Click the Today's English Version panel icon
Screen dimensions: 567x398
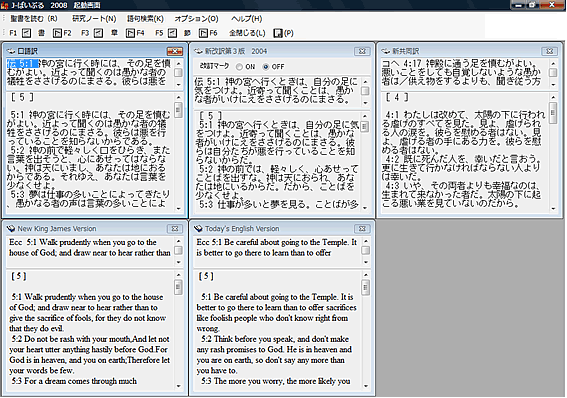198,228
